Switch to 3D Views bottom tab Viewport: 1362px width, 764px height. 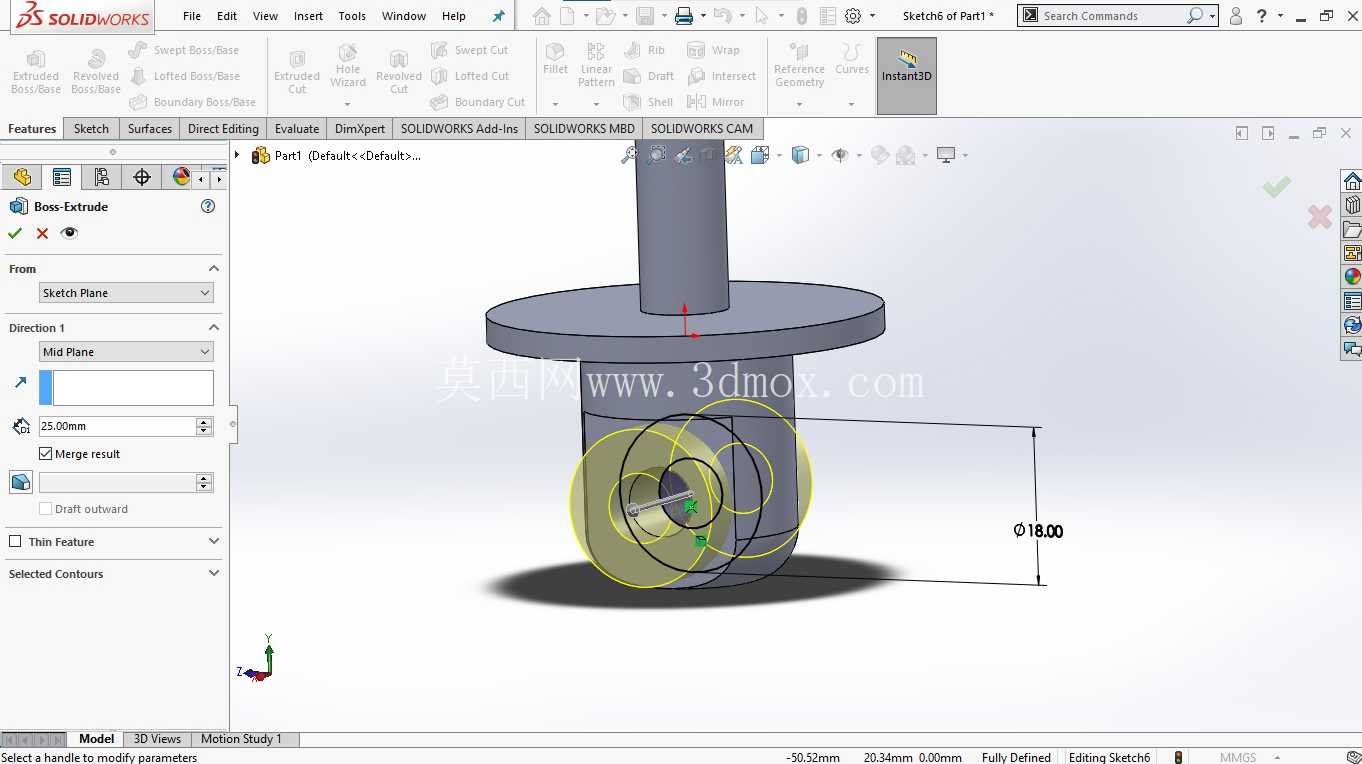[157, 739]
